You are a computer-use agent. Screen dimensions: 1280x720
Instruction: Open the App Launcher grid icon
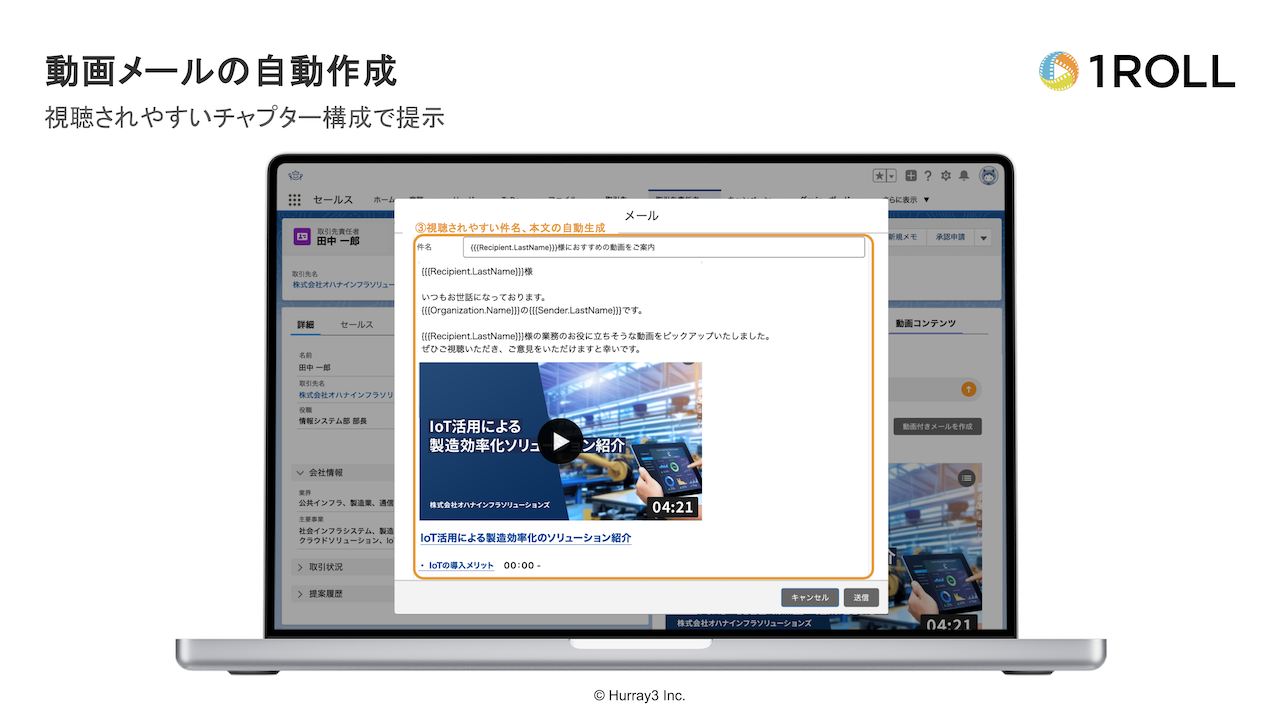(x=295, y=200)
